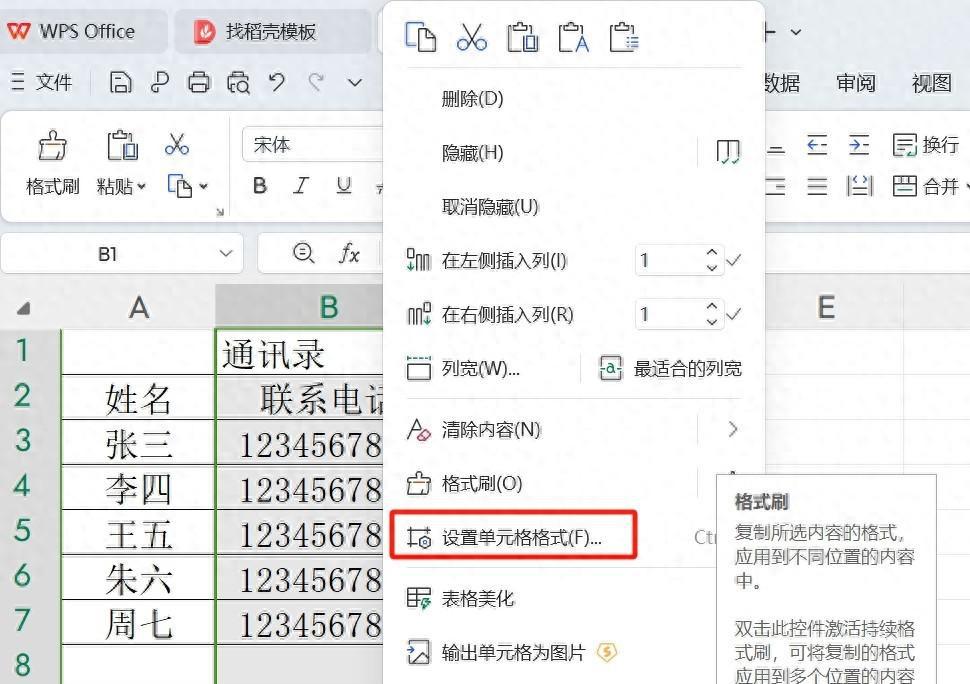Choose 列宽(W)... menu item
This screenshot has height=684, width=970.
(464, 369)
